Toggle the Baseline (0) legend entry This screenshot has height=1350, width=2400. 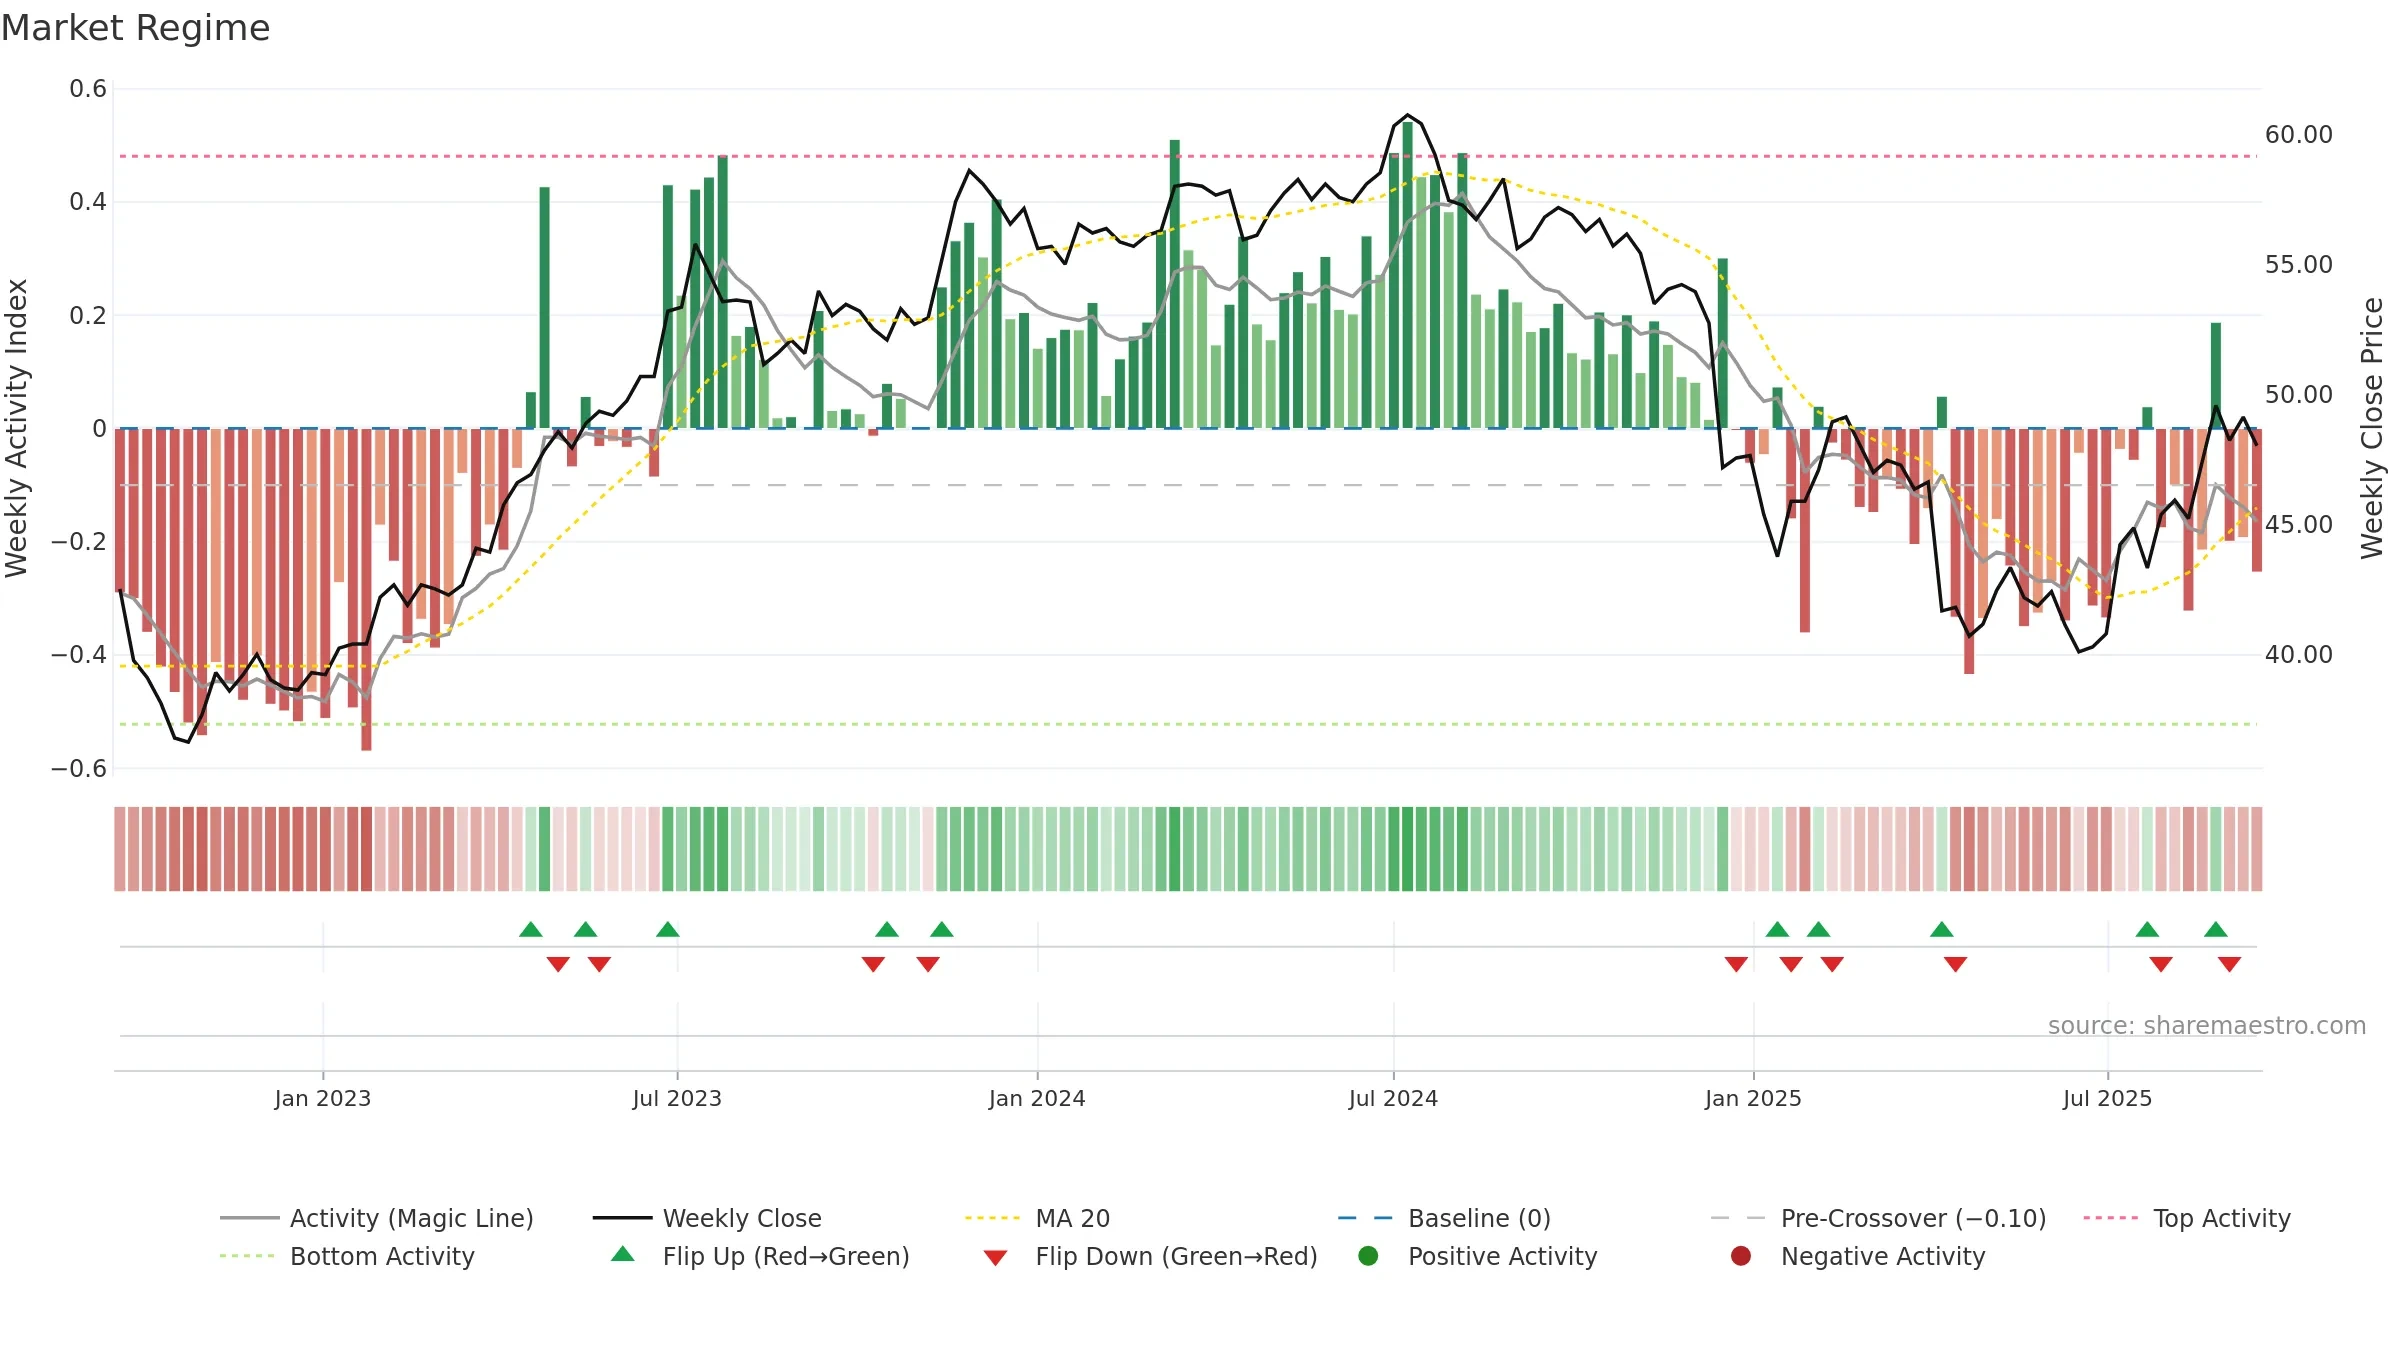coord(1444,1218)
